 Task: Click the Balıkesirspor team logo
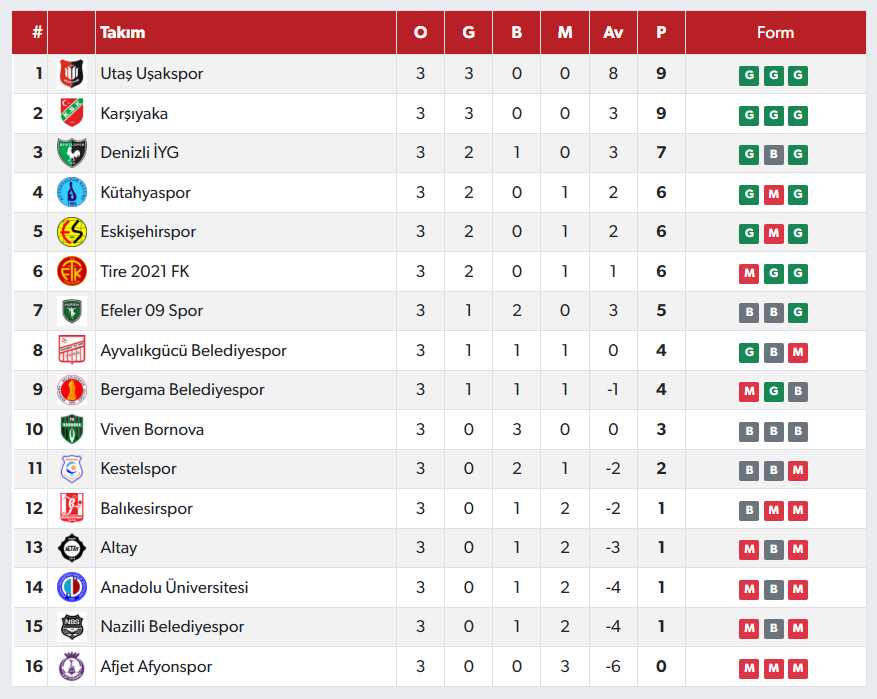click(x=71, y=508)
